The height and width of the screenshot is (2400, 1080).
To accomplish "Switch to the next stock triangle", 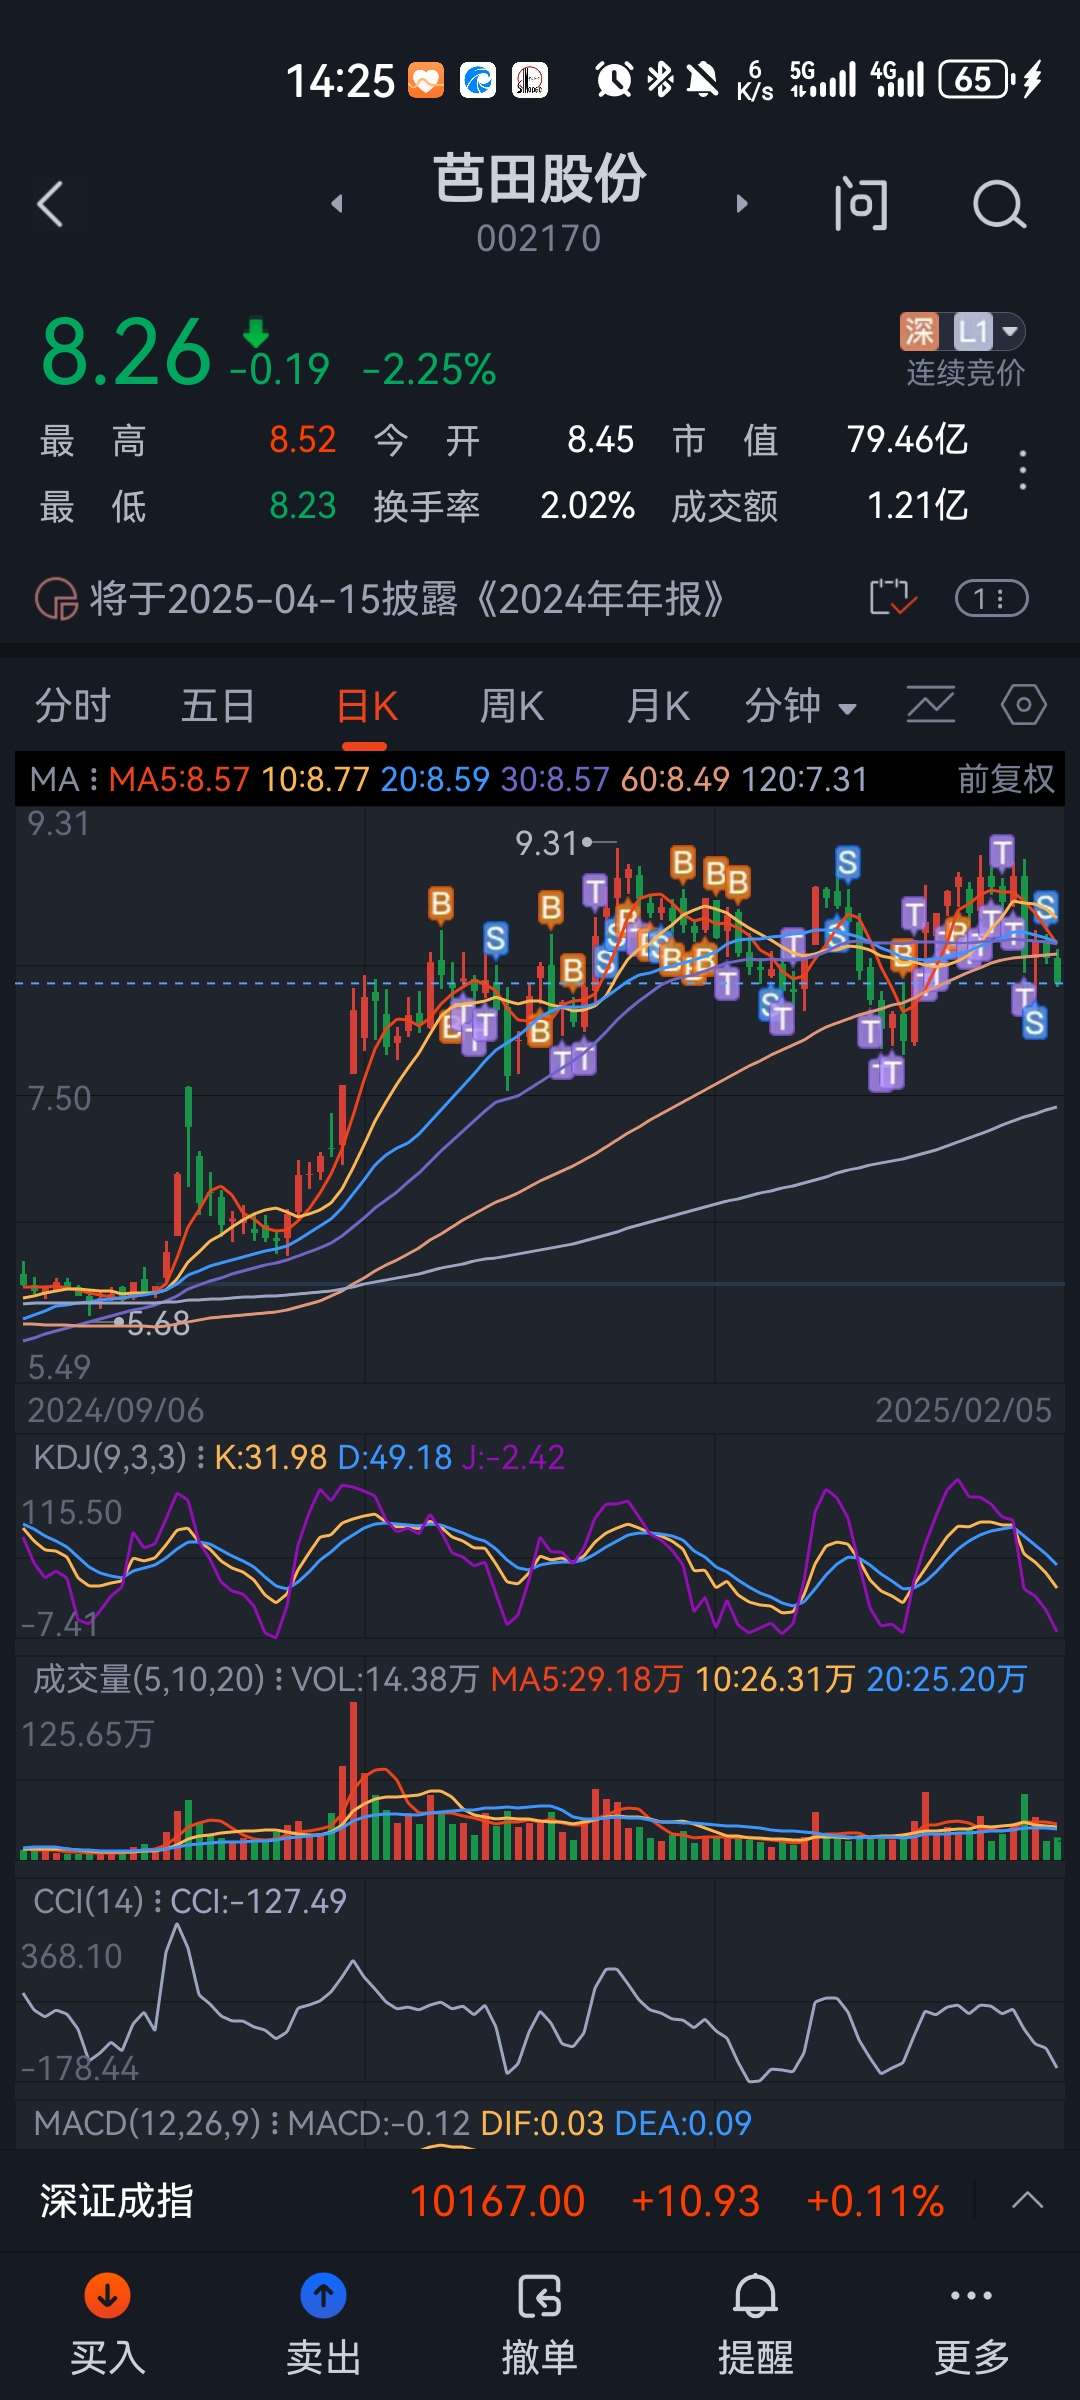I will pyautogui.click(x=741, y=204).
